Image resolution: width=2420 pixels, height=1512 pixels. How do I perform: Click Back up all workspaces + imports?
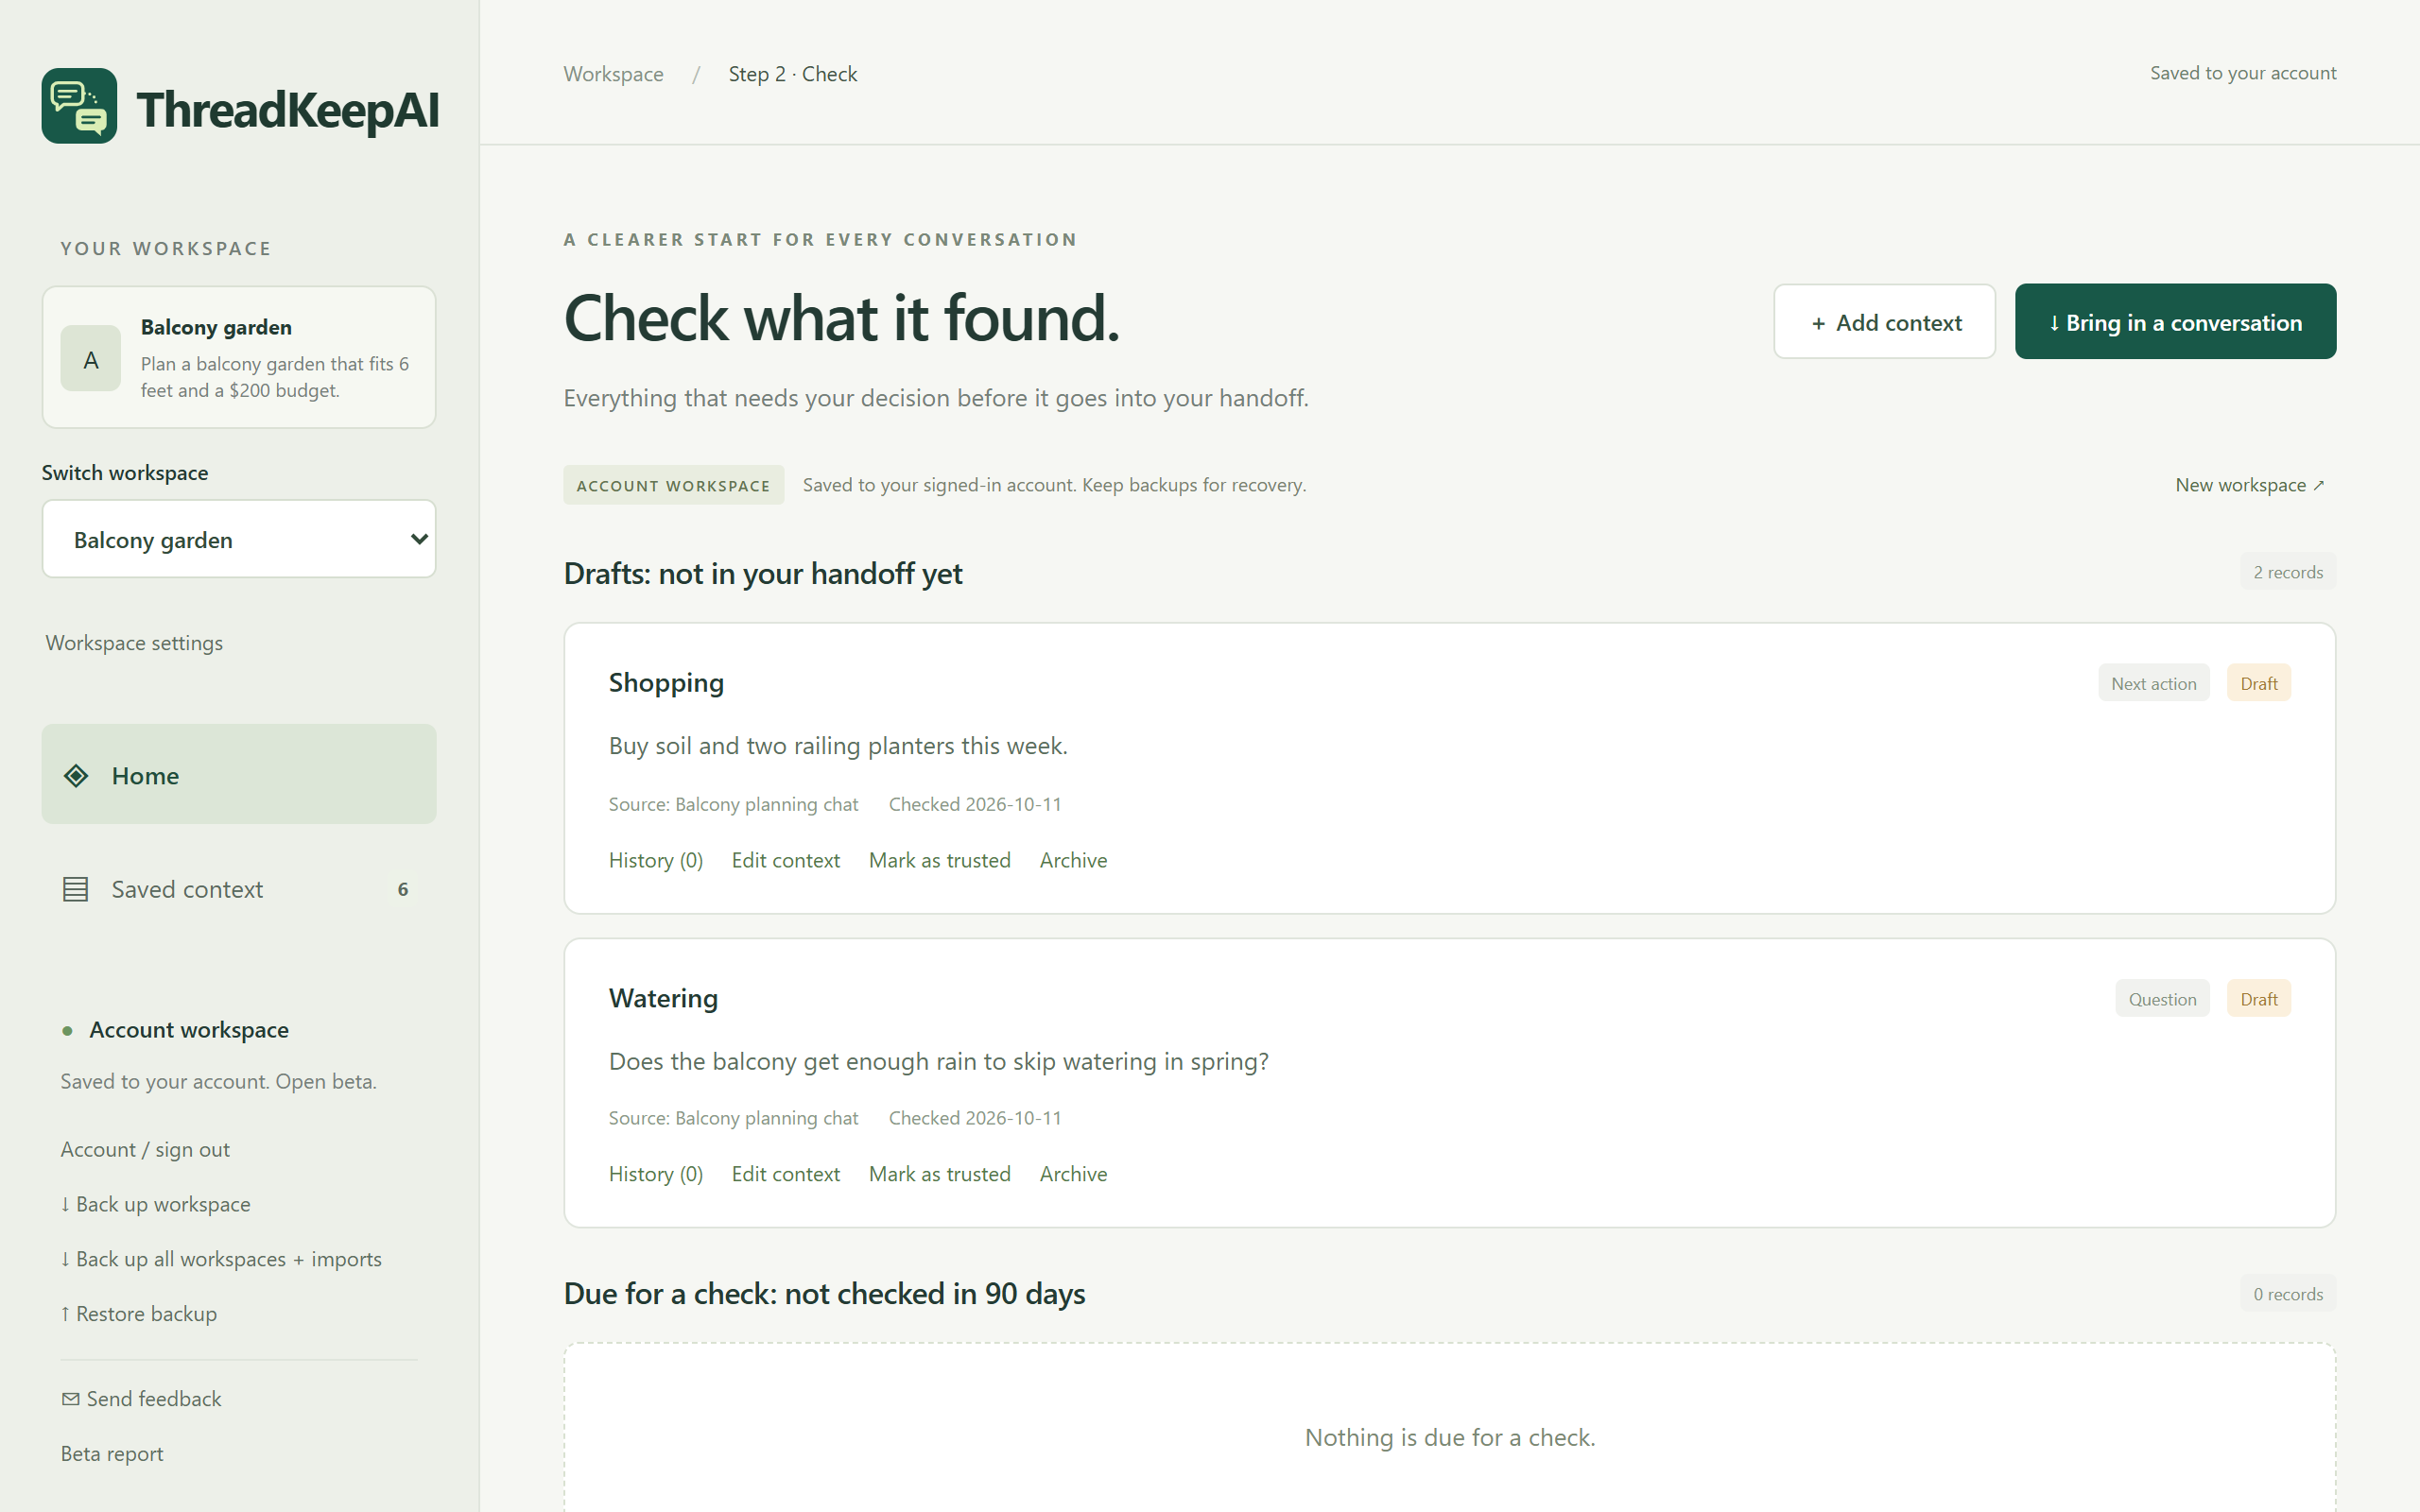point(221,1259)
